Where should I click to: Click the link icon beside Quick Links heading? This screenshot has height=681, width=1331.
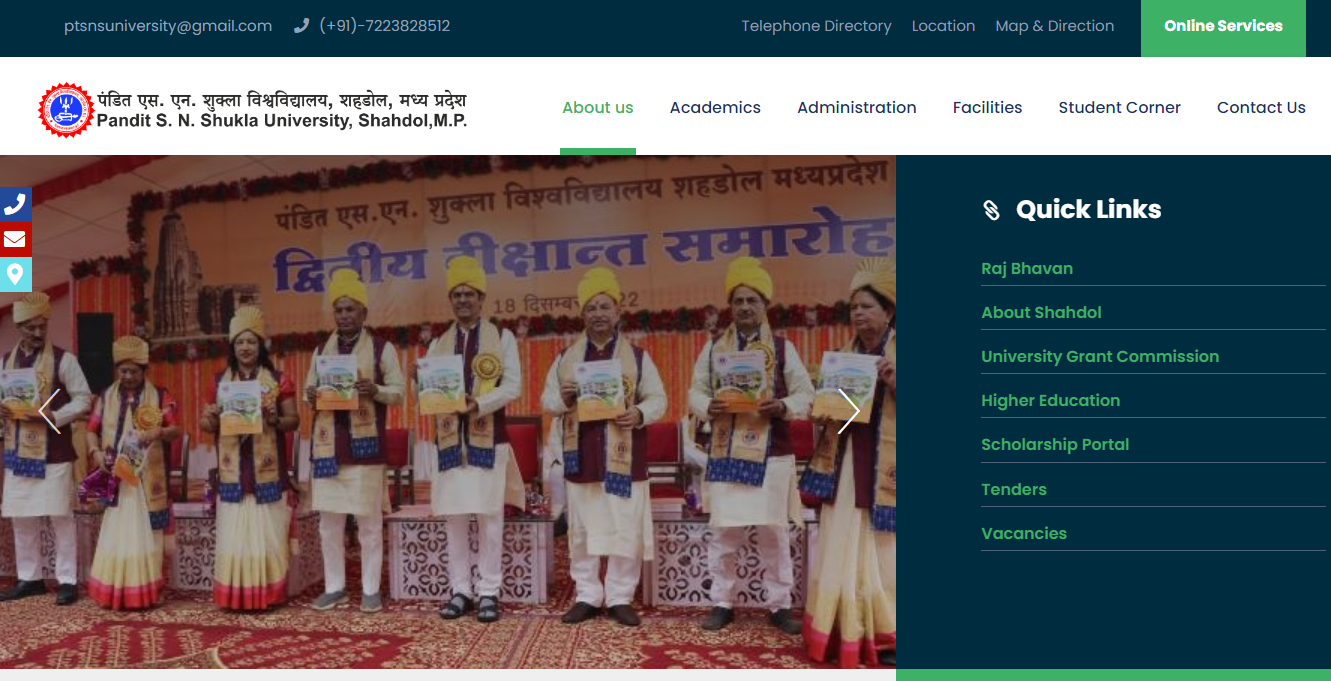click(991, 209)
